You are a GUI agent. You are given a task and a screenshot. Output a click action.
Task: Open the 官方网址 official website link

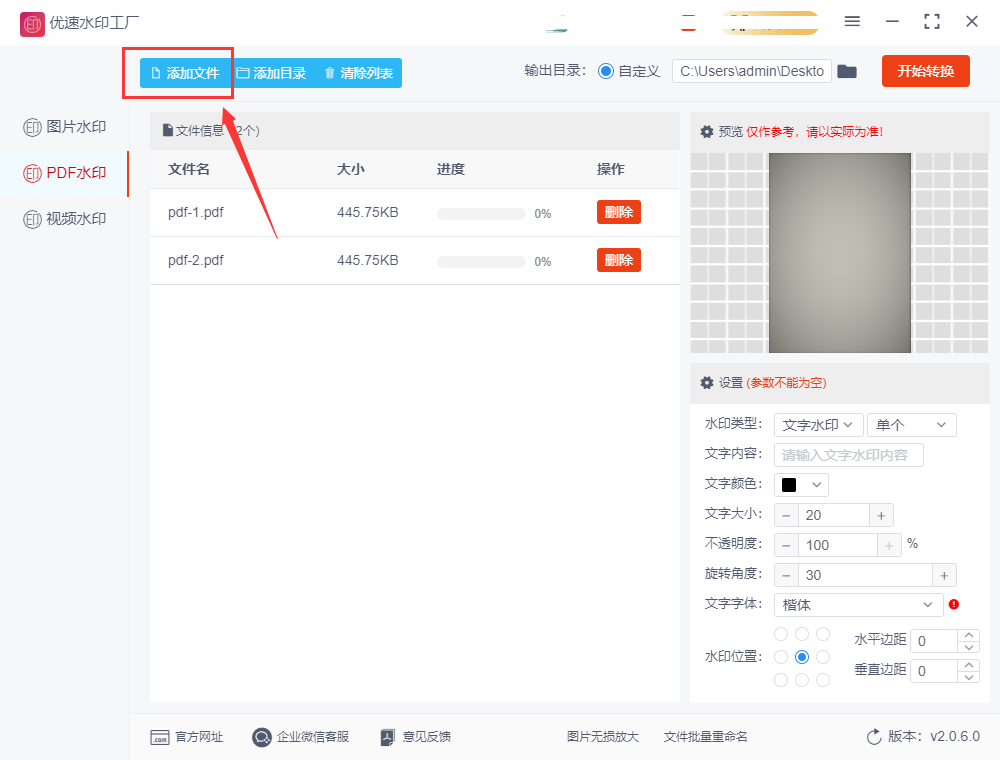coord(186,737)
